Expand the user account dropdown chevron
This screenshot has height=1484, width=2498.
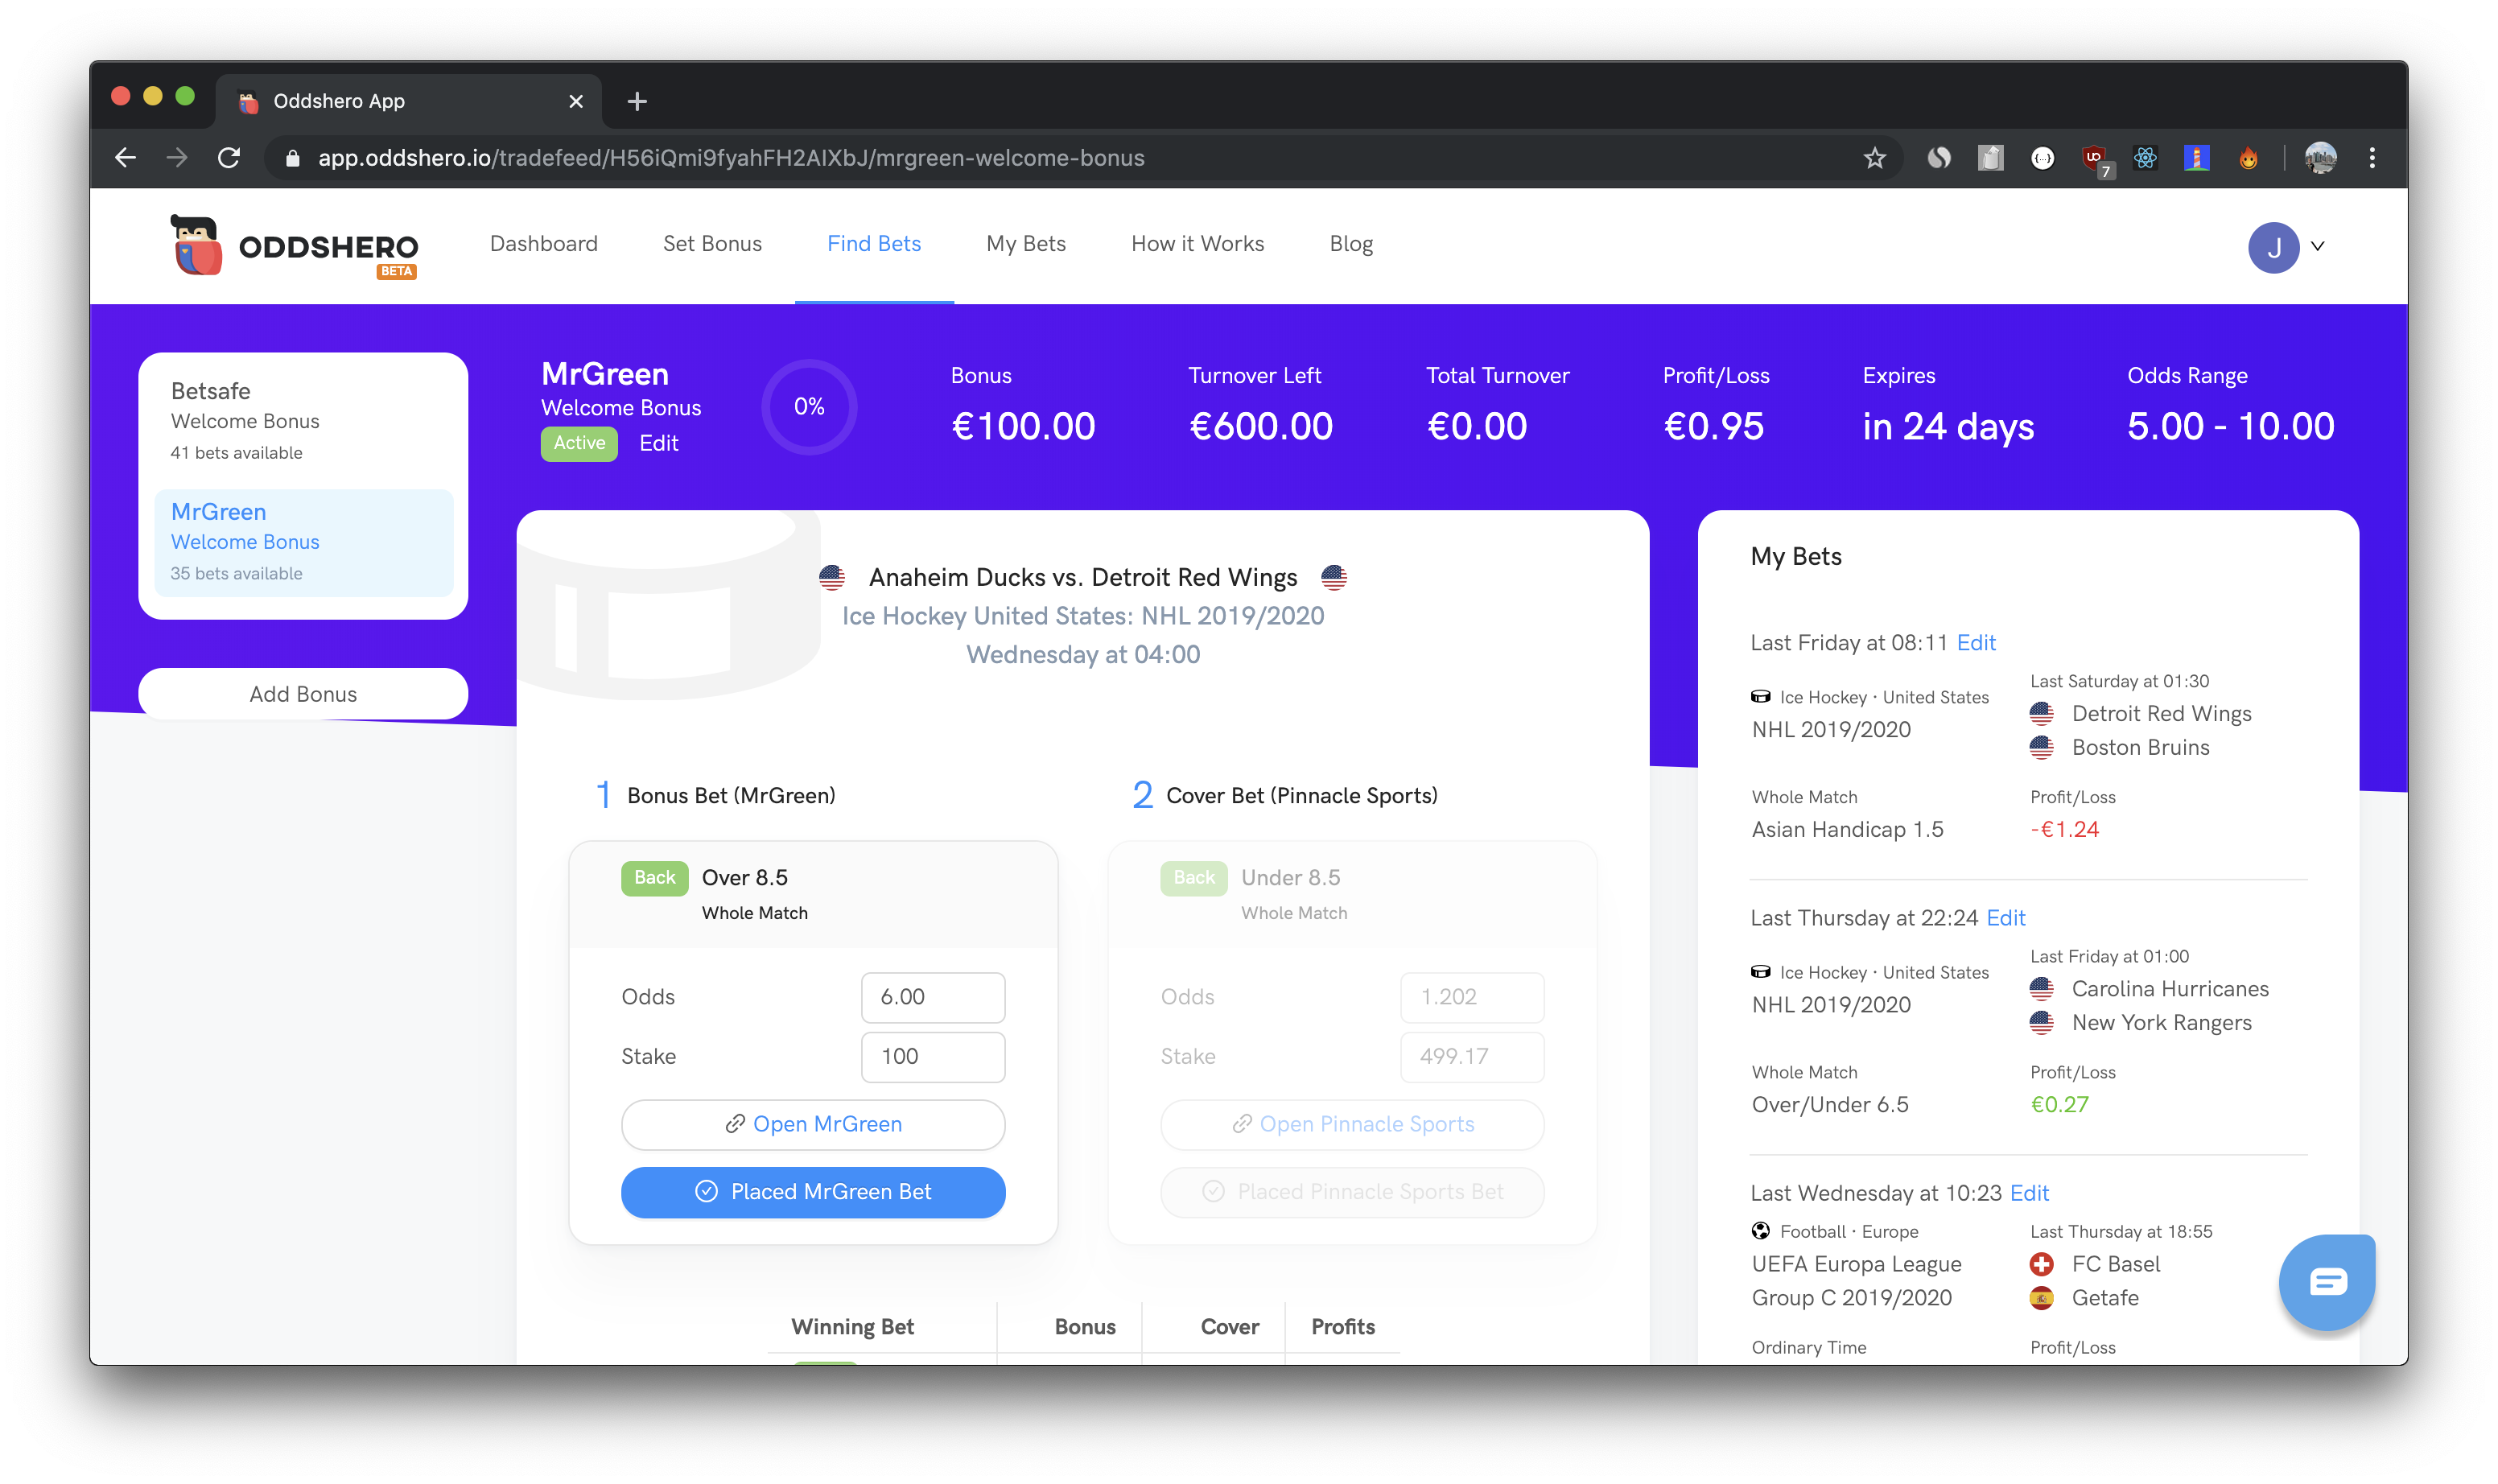click(x=2317, y=246)
